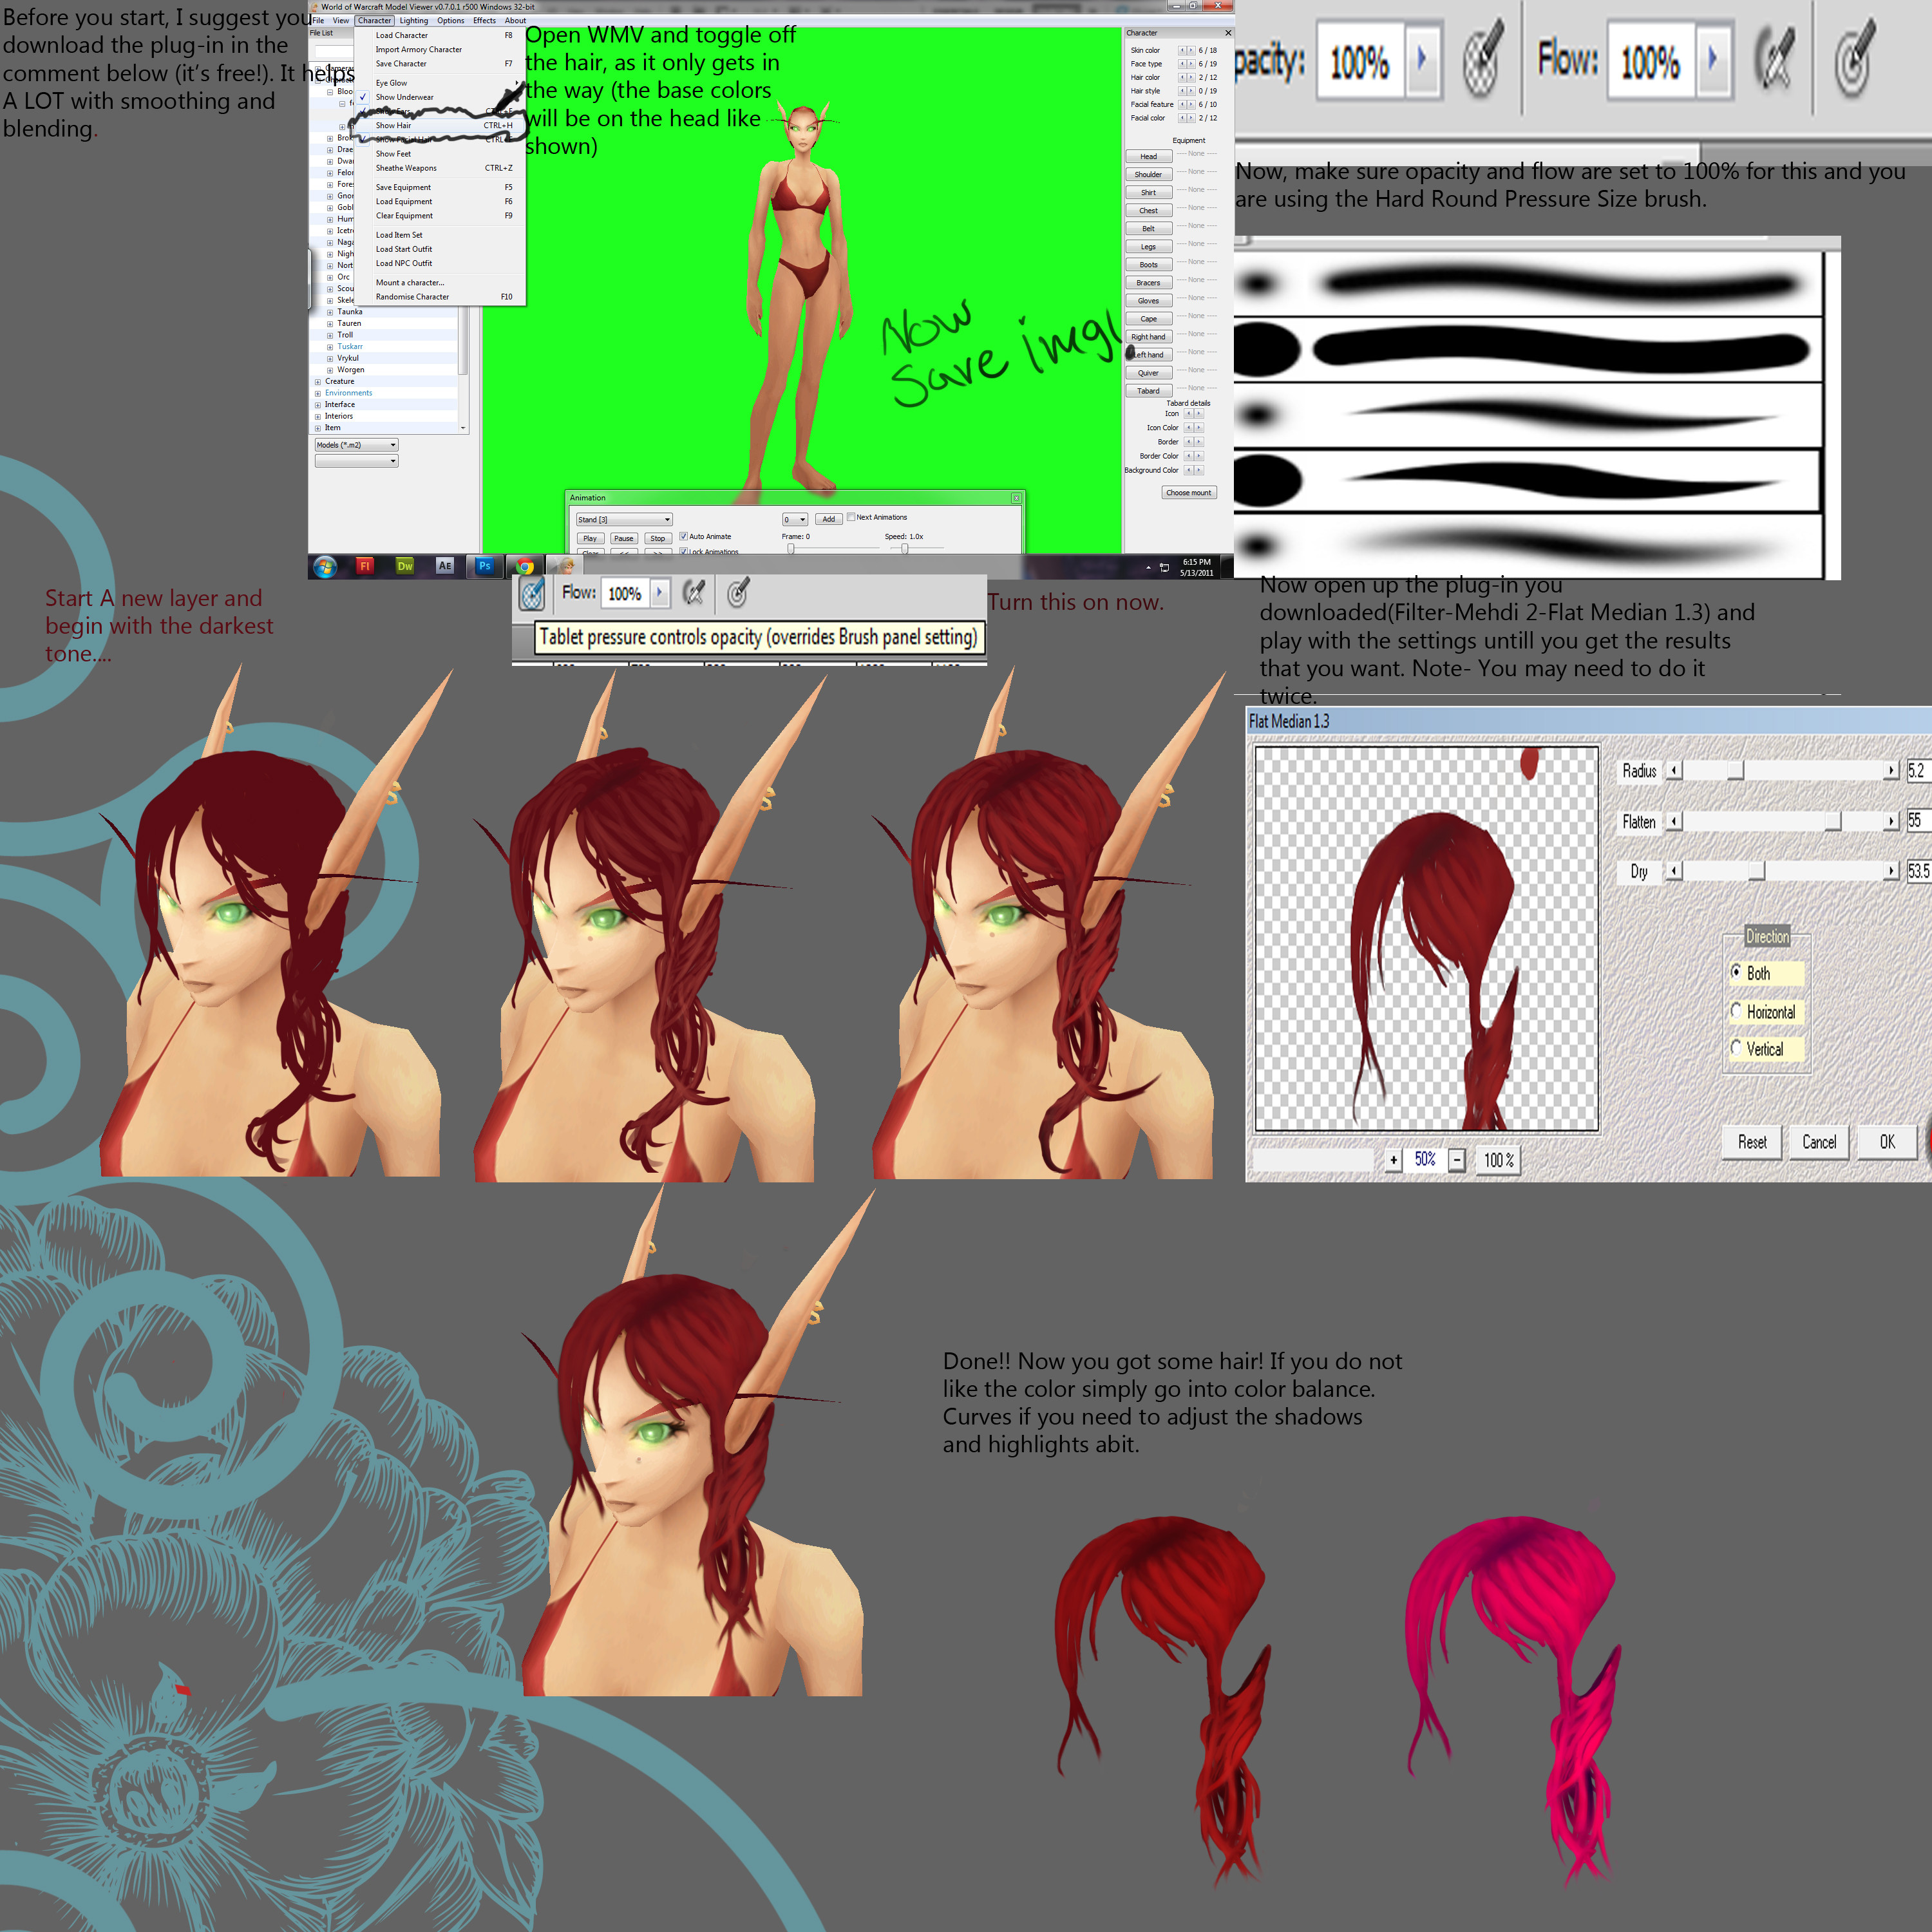Screen dimensions: 1932x1932
Task: Click Radius slider left arrow in Flat Median
Action: click(x=1675, y=770)
